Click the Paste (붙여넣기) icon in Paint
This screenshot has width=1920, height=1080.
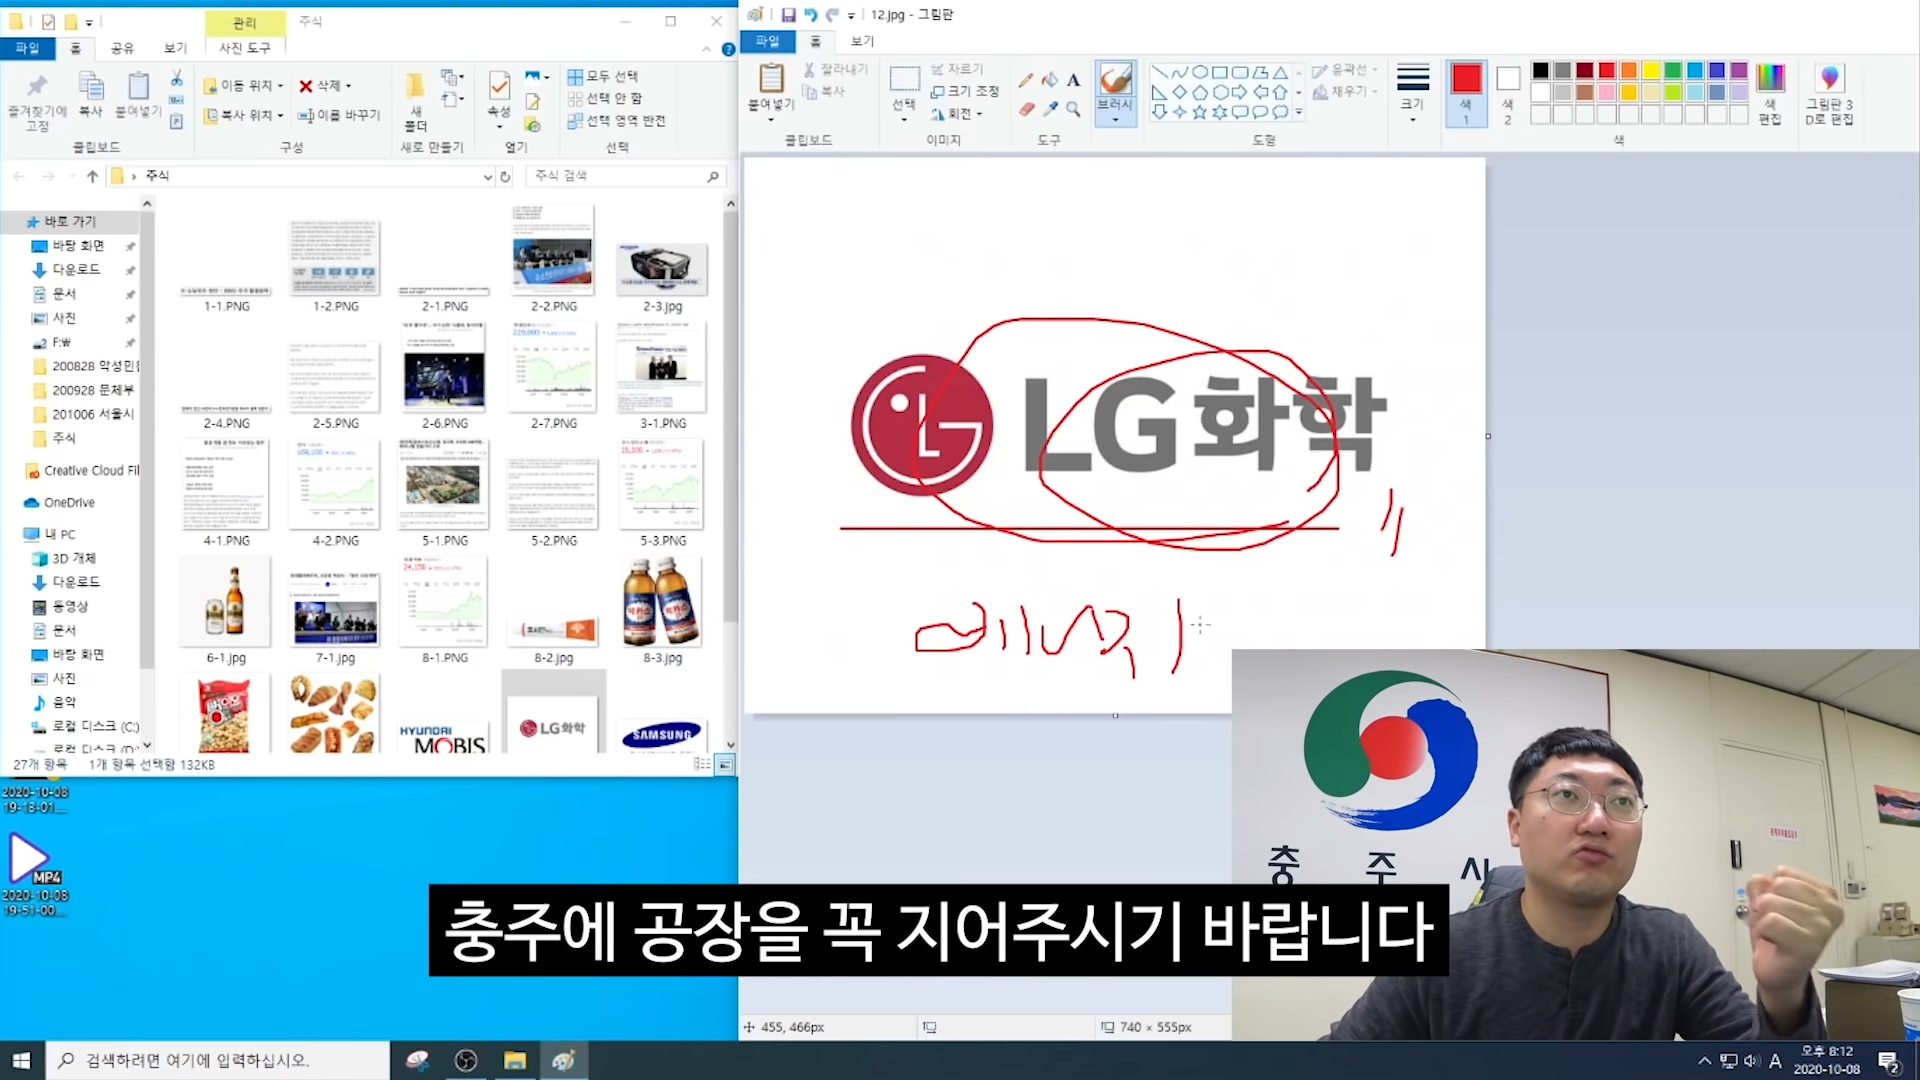(771, 79)
